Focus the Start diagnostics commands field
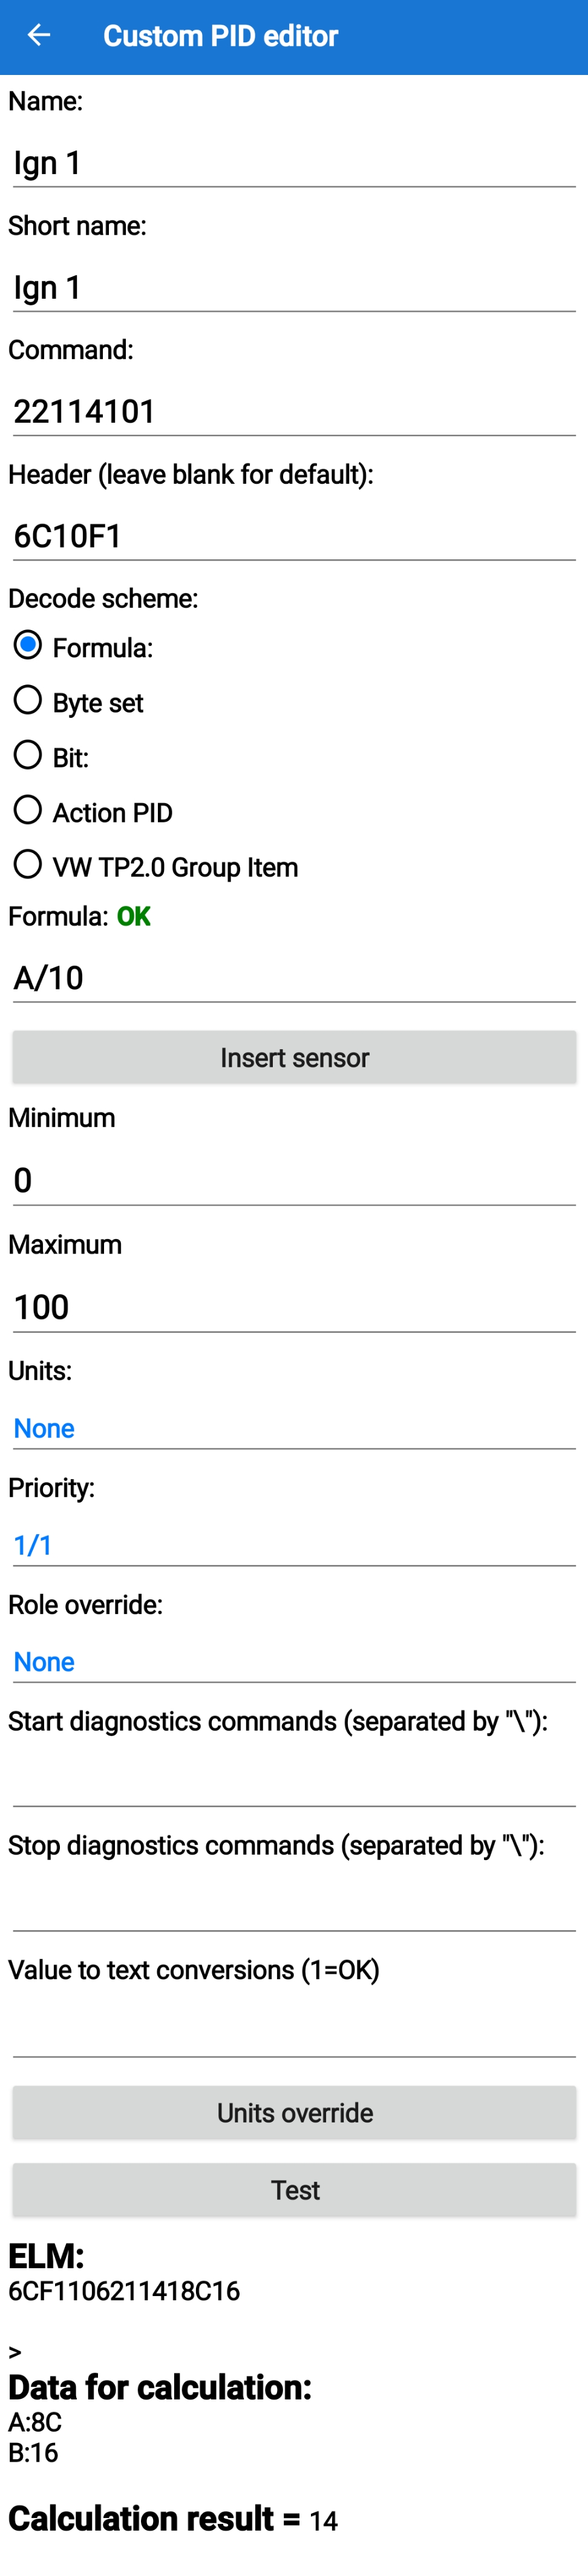 [x=294, y=1783]
